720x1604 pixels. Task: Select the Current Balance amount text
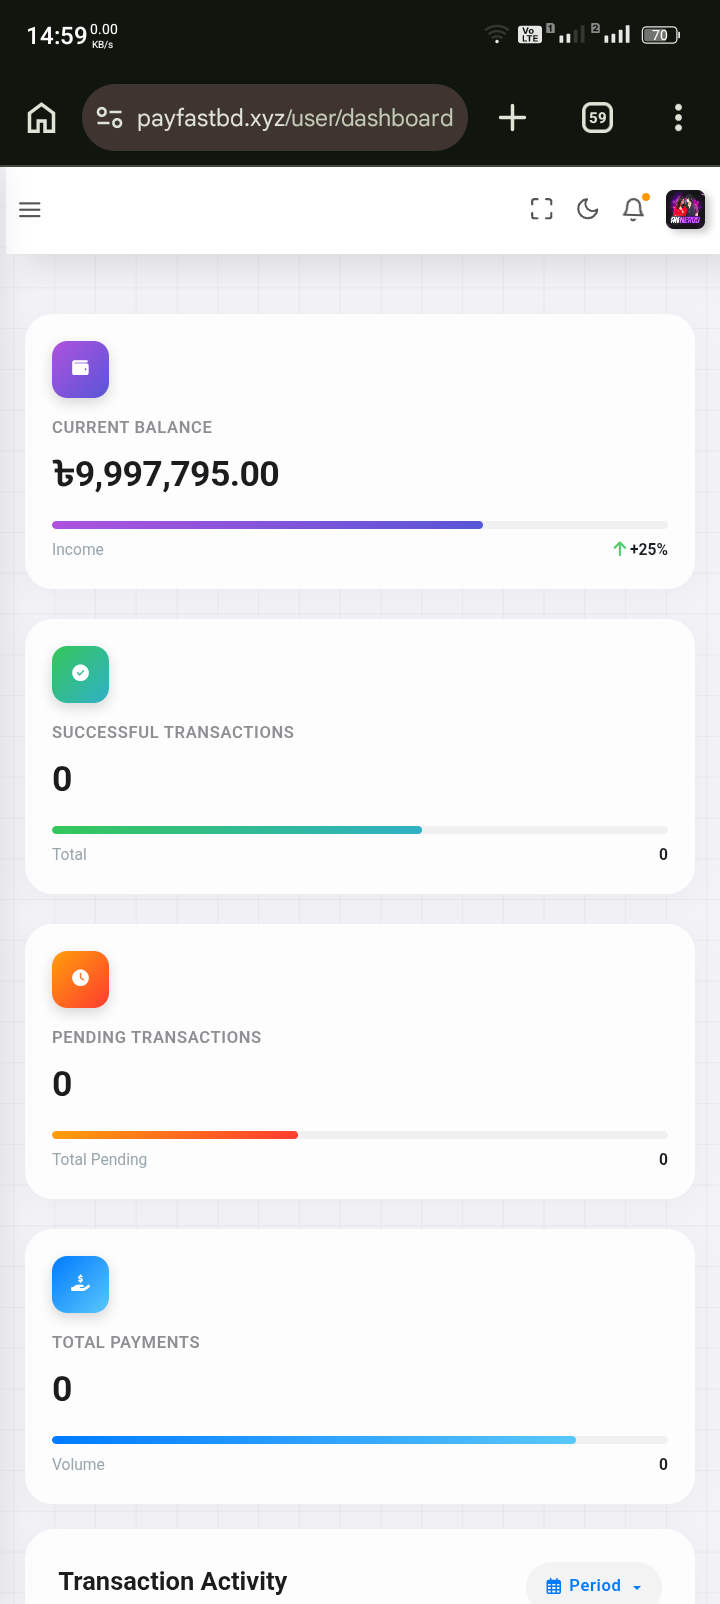coord(166,474)
